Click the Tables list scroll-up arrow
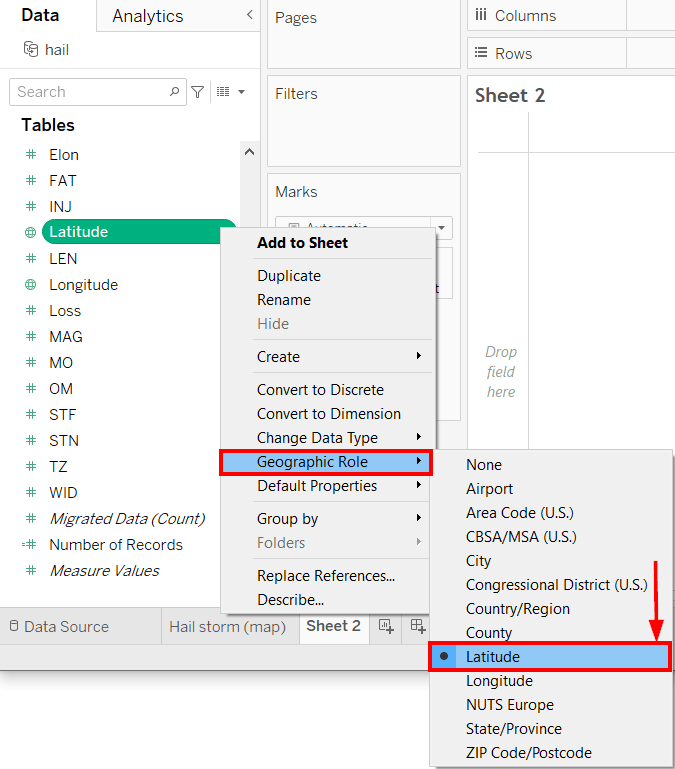Screen dimensions: 675x769 coord(250,152)
